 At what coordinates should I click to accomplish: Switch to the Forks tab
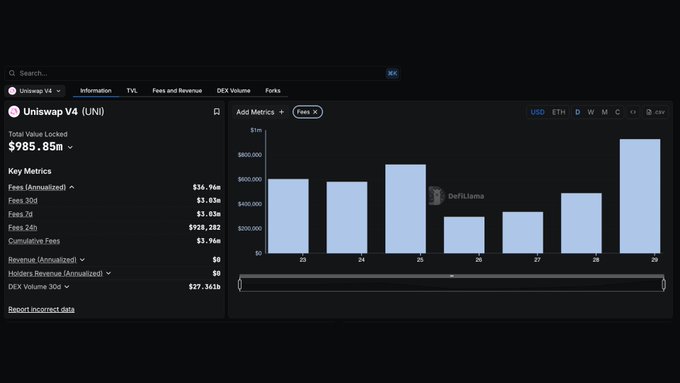273,91
